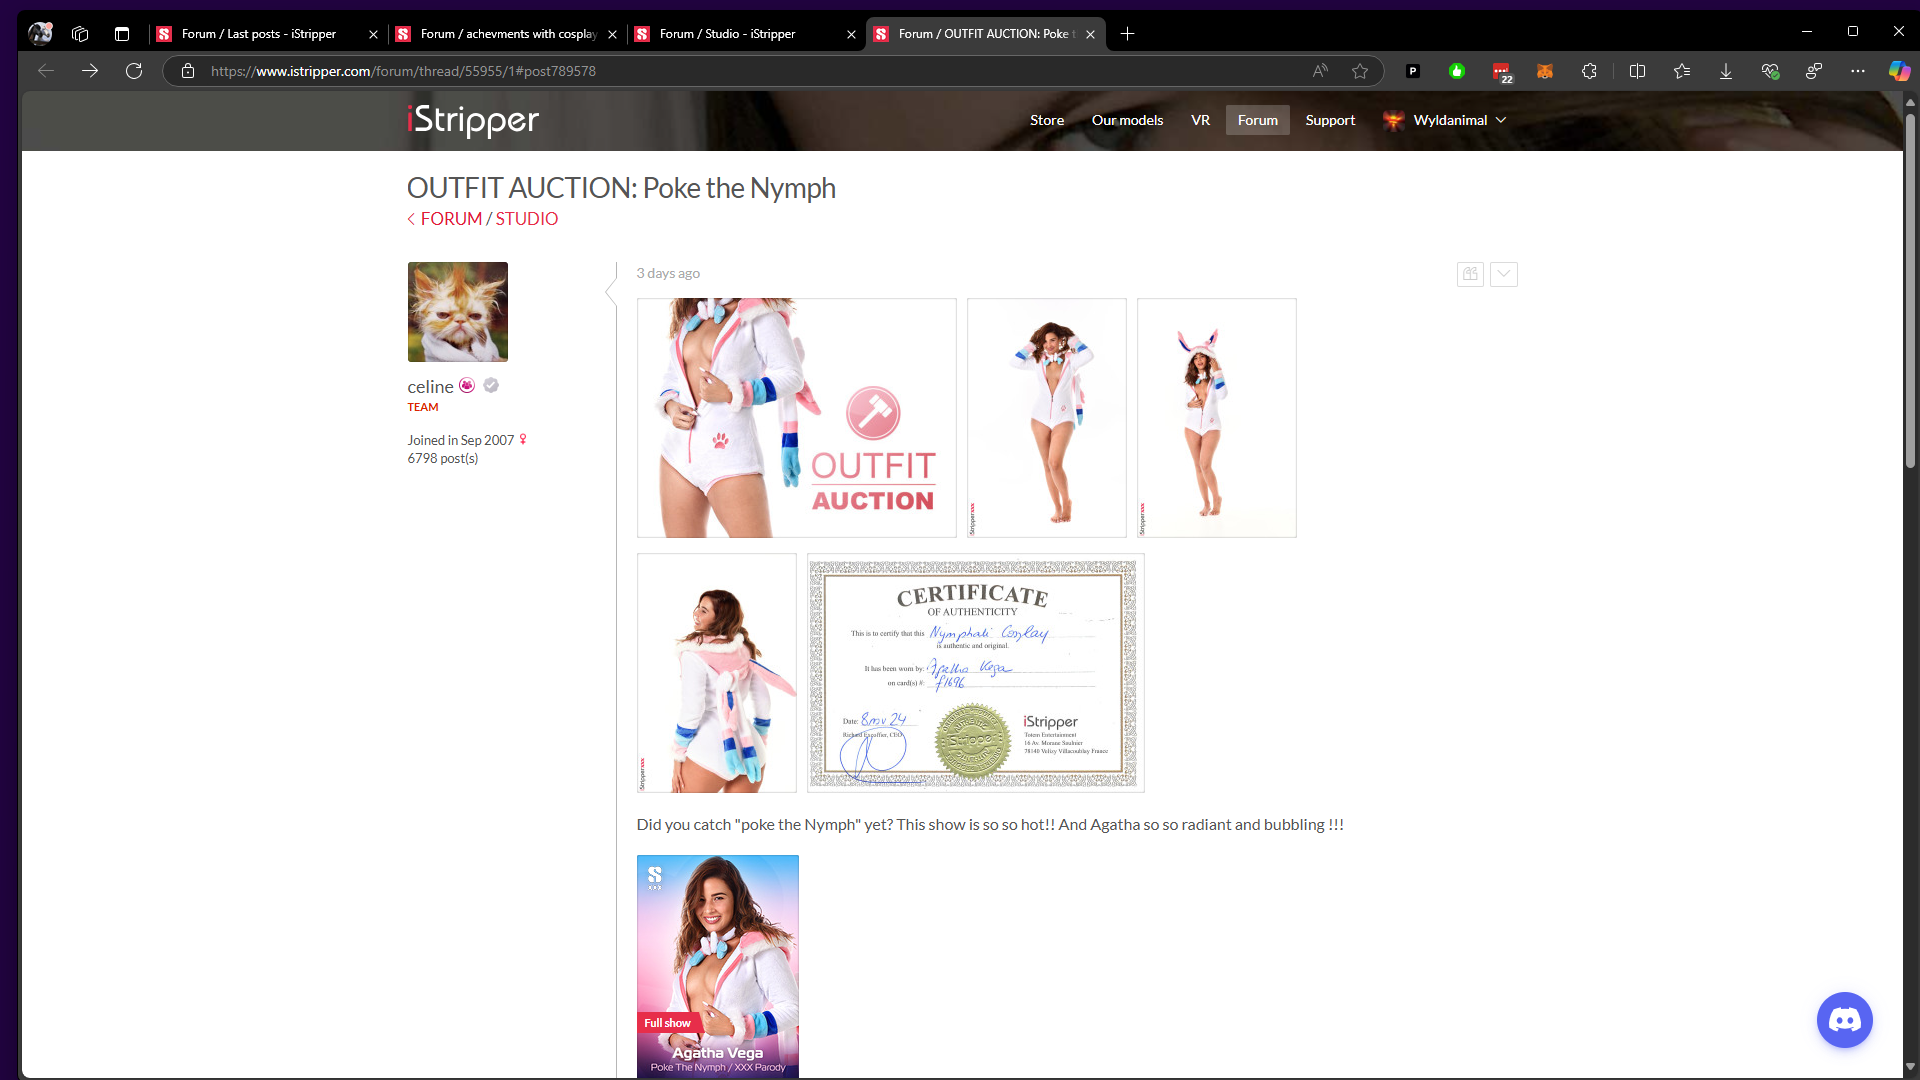Click the browser refresh icon

coord(134,71)
